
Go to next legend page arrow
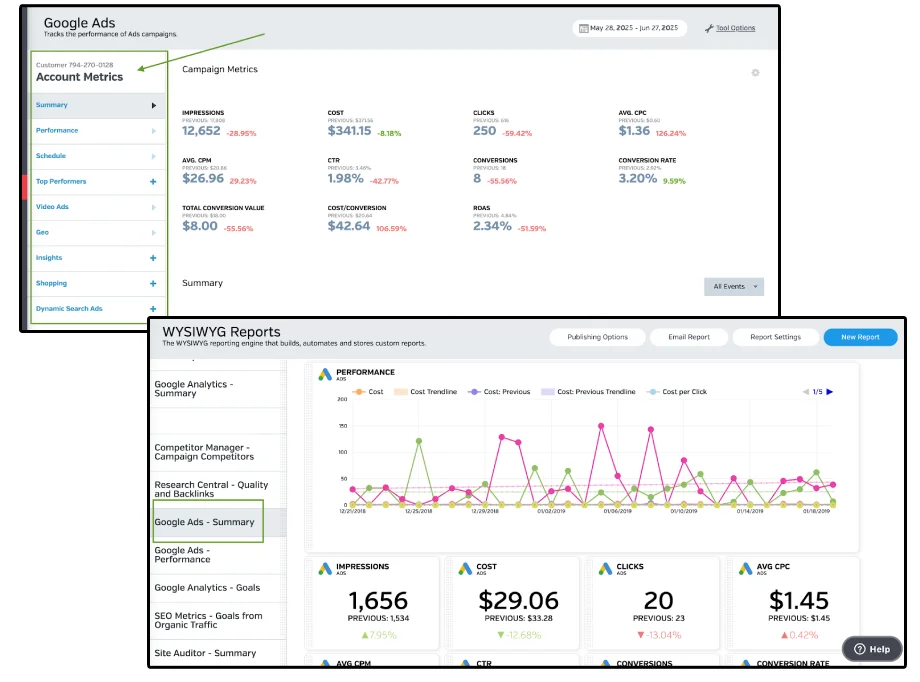click(x=829, y=392)
